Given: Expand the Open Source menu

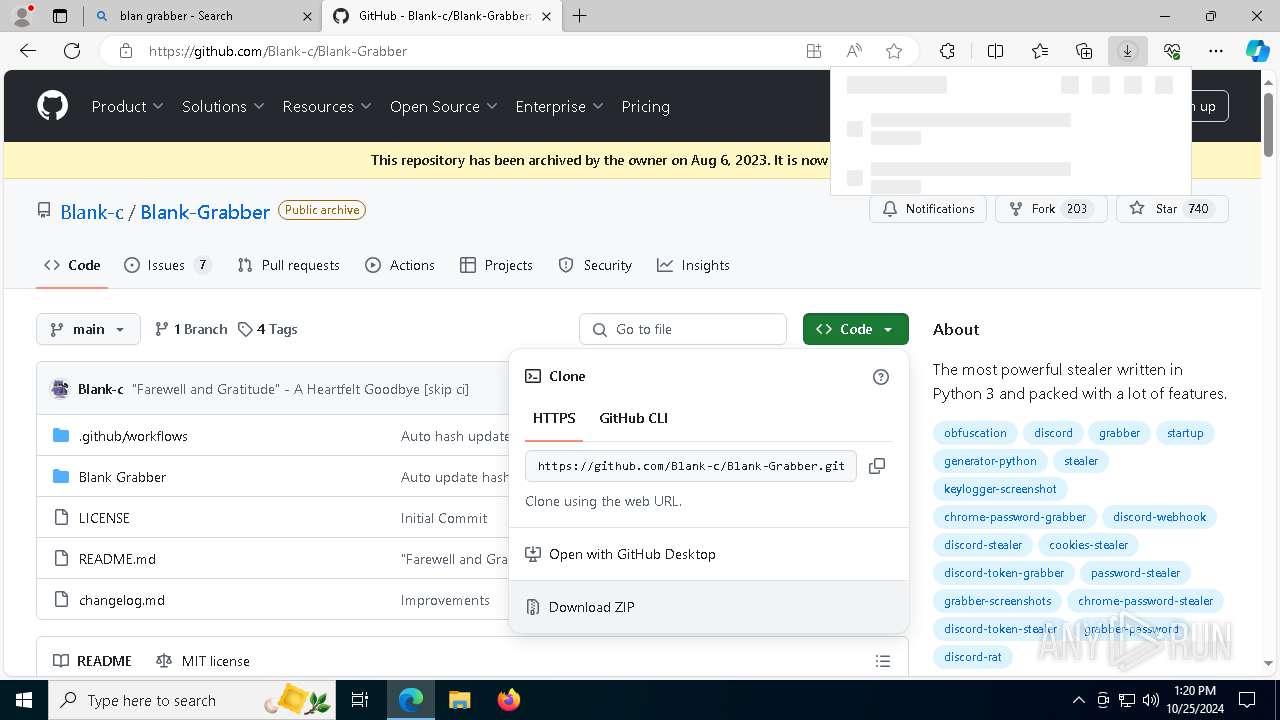Looking at the screenshot, I should tap(444, 106).
